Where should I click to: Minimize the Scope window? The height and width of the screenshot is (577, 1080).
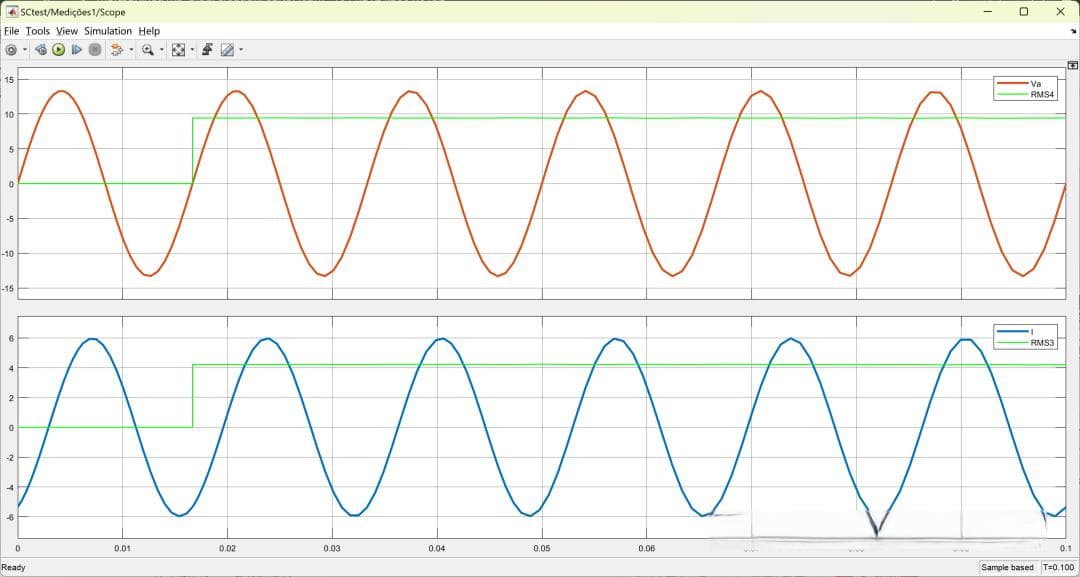coord(988,12)
